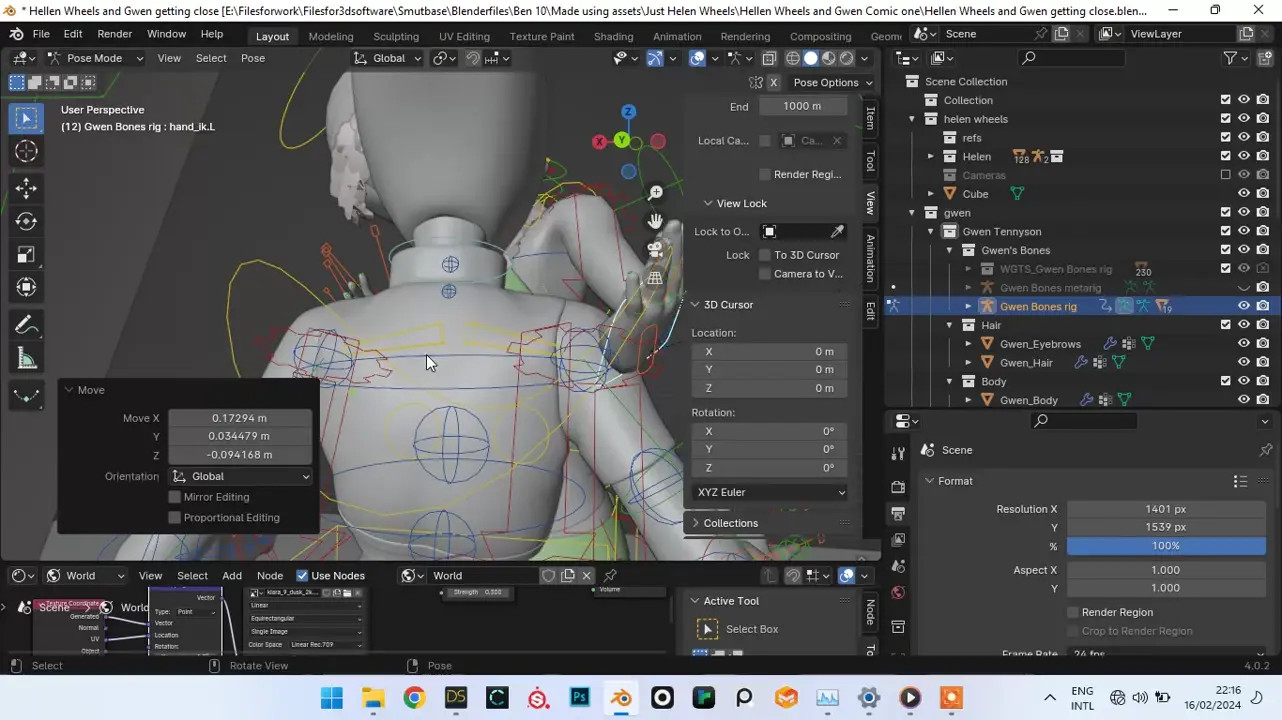Open the Pose menu in viewport header
Screen dimensions: 1282x720
(x=253, y=58)
